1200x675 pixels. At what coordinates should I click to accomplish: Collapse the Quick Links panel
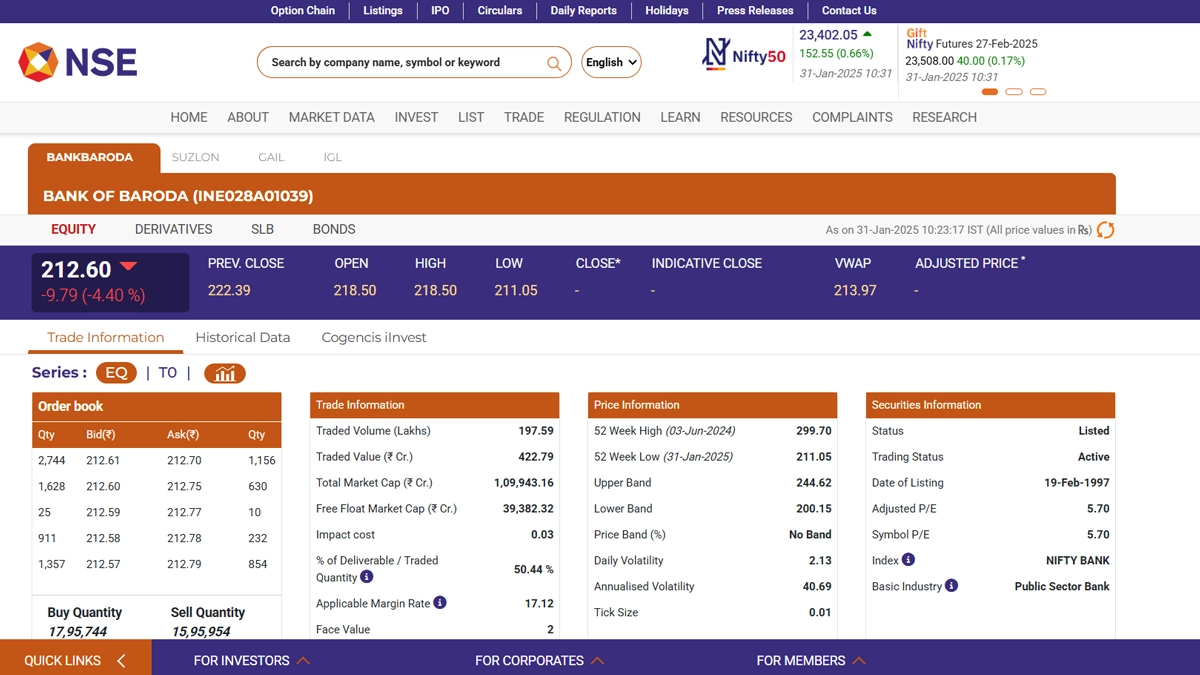pyautogui.click(x=121, y=660)
